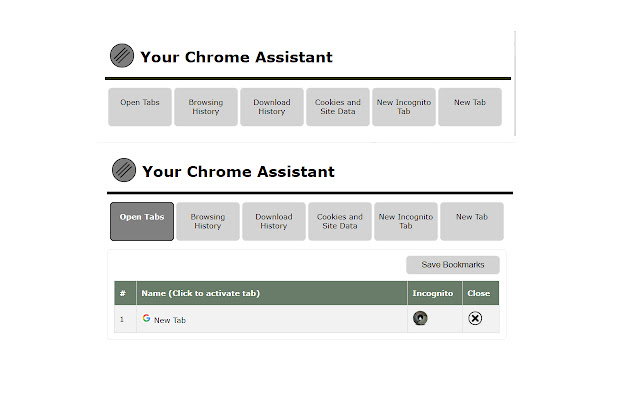The image size is (640, 400).
Task: Click New Tab button in the lower panel
Action: point(472,222)
